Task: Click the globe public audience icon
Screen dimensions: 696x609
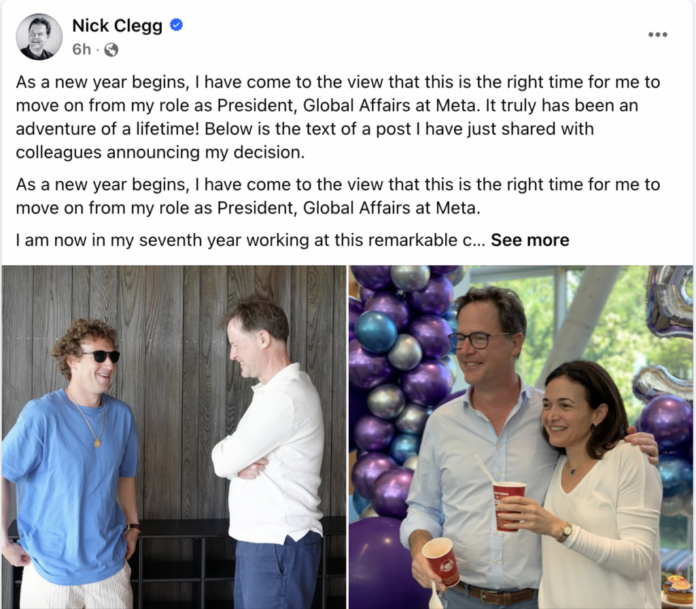Action: tap(111, 49)
